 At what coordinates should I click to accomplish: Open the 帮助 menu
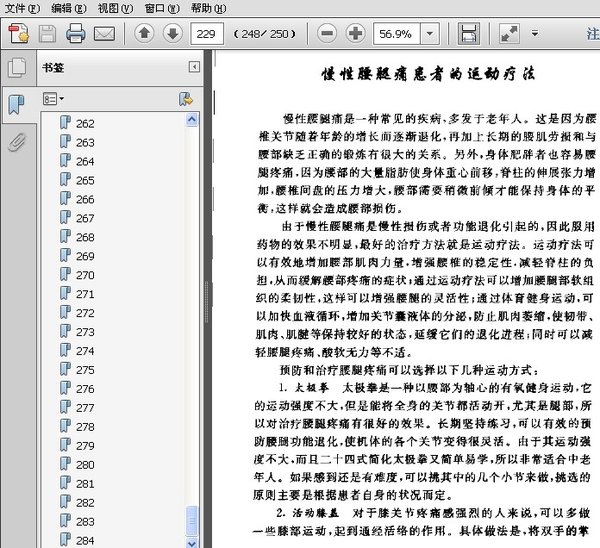[x=209, y=8]
